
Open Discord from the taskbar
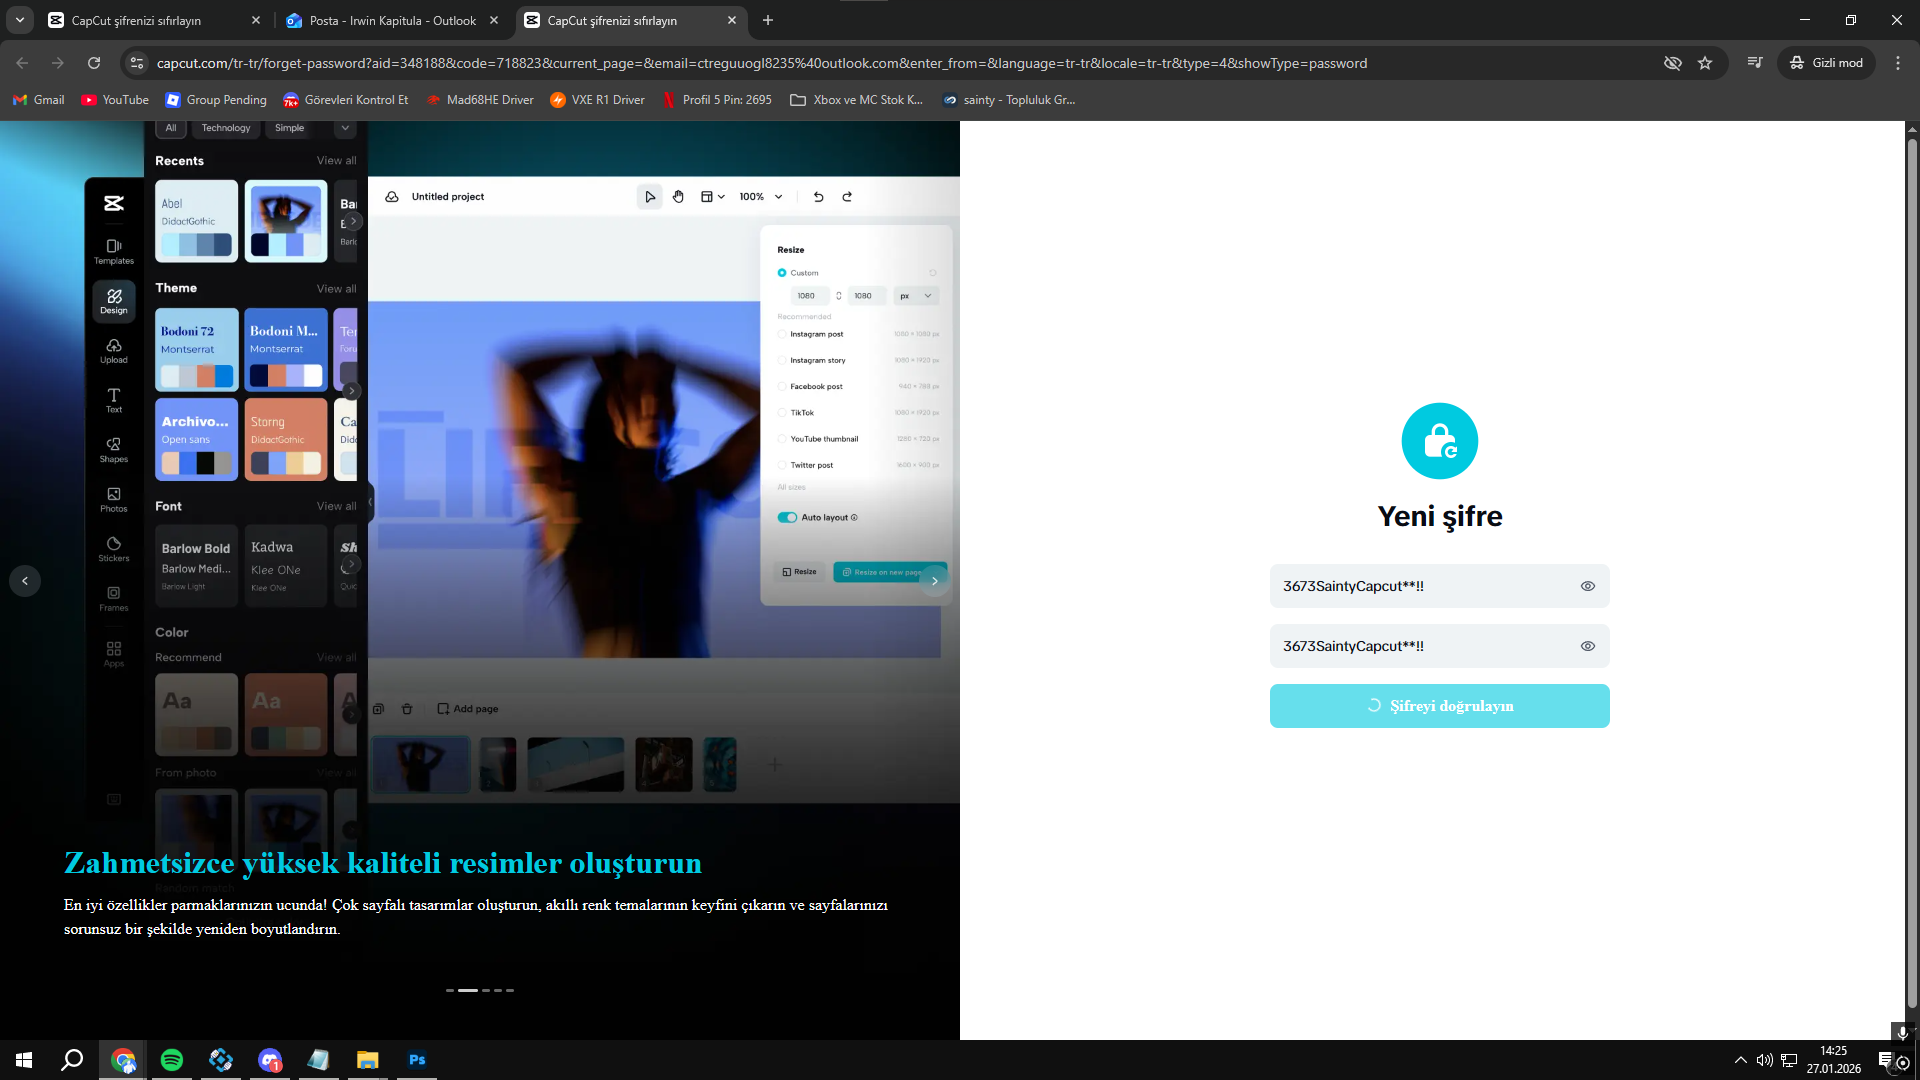coord(270,1060)
